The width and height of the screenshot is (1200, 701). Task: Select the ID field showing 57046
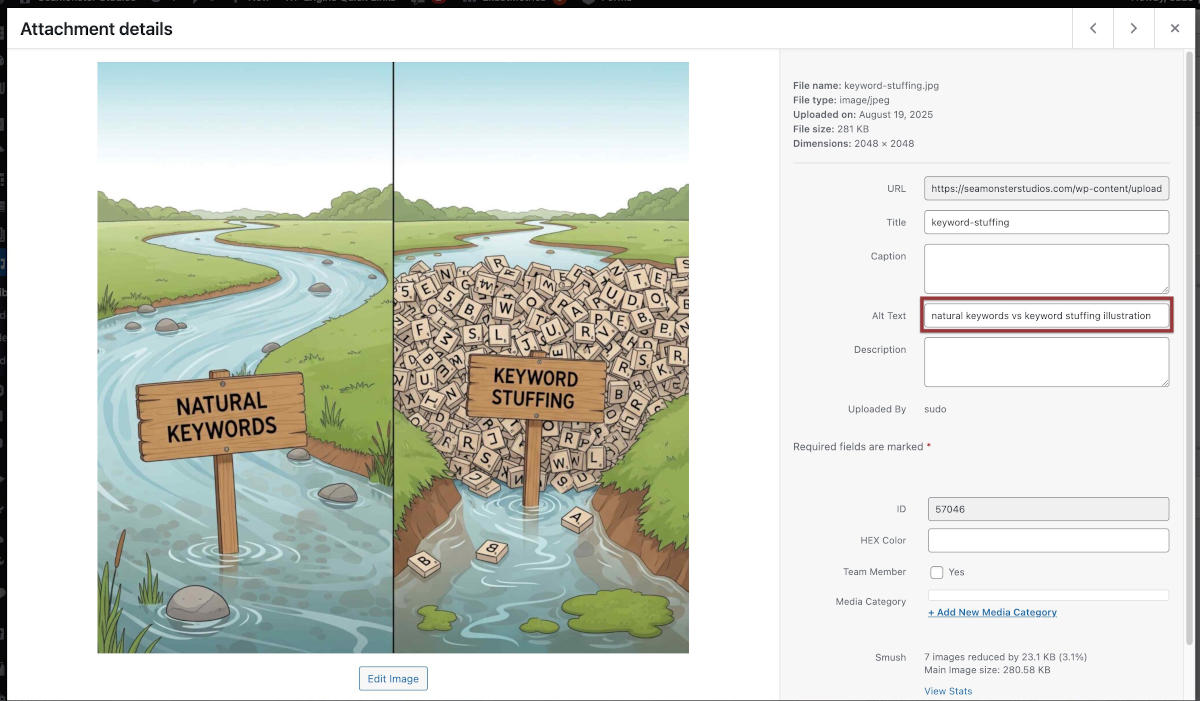(x=1048, y=509)
